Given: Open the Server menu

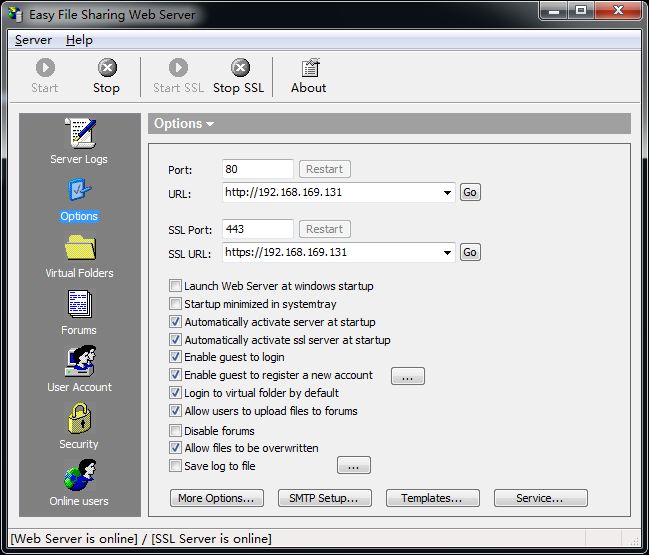Looking at the screenshot, I should coord(33,40).
